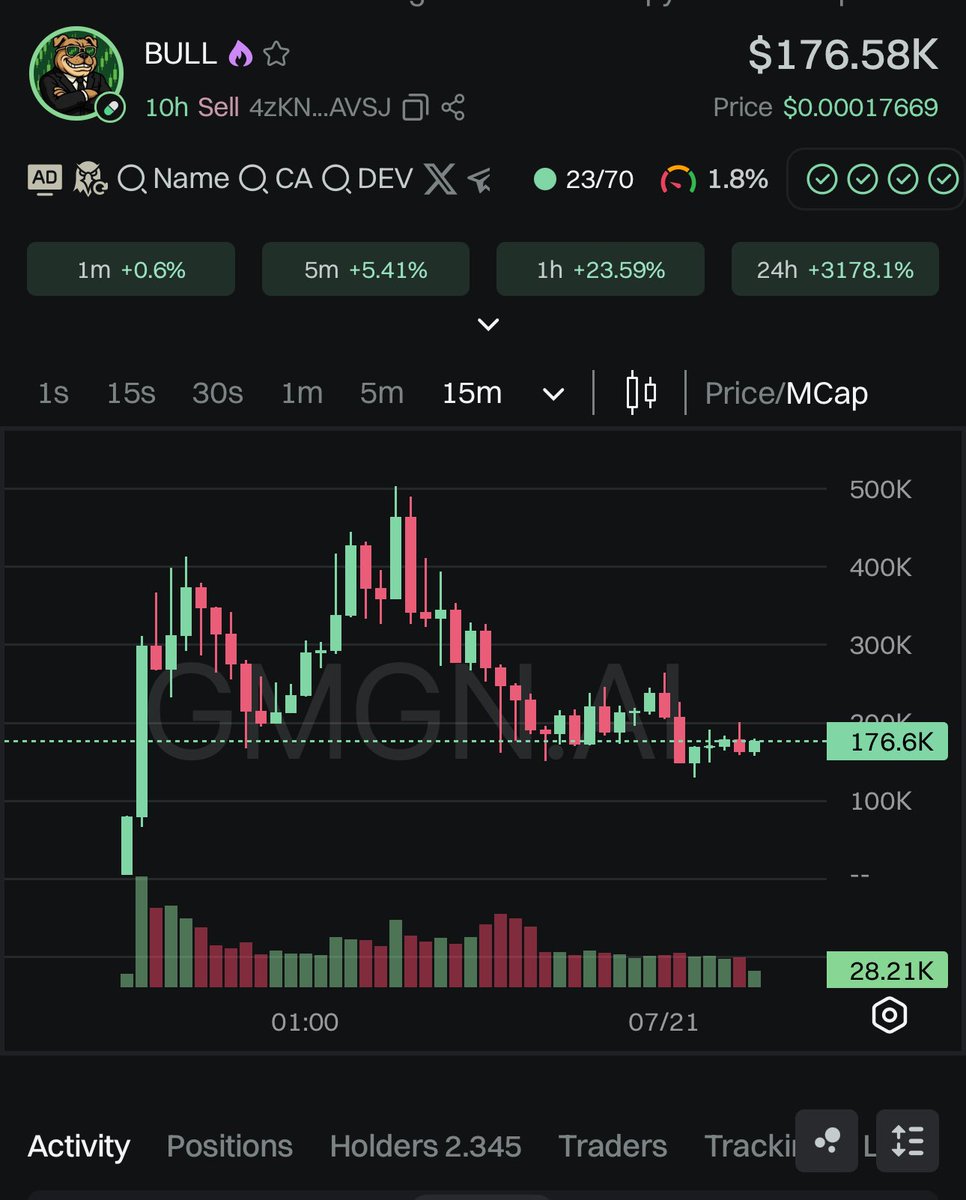Viewport: 966px width, 1200px height.
Task: Click the 10h age label
Action: tap(166, 107)
